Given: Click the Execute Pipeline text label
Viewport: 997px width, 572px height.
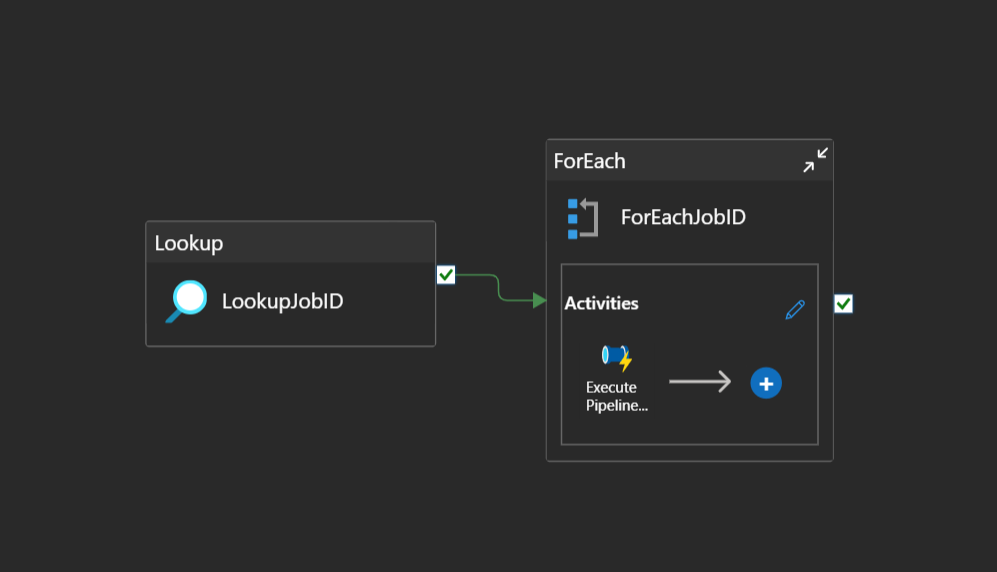Looking at the screenshot, I should [611, 396].
